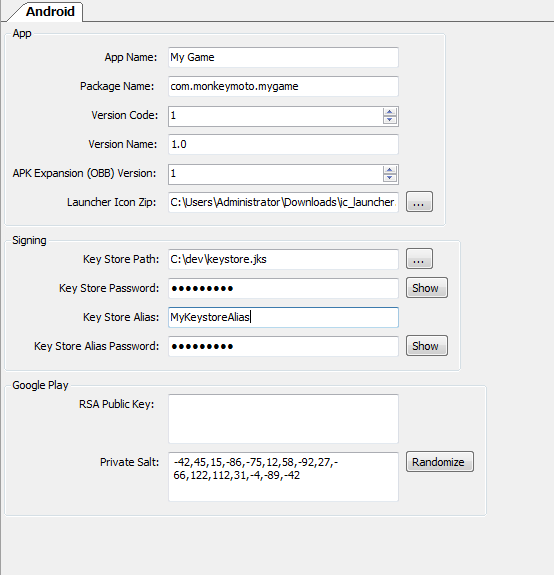
Task: Click the RSA Public Key text area
Action: [283, 419]
